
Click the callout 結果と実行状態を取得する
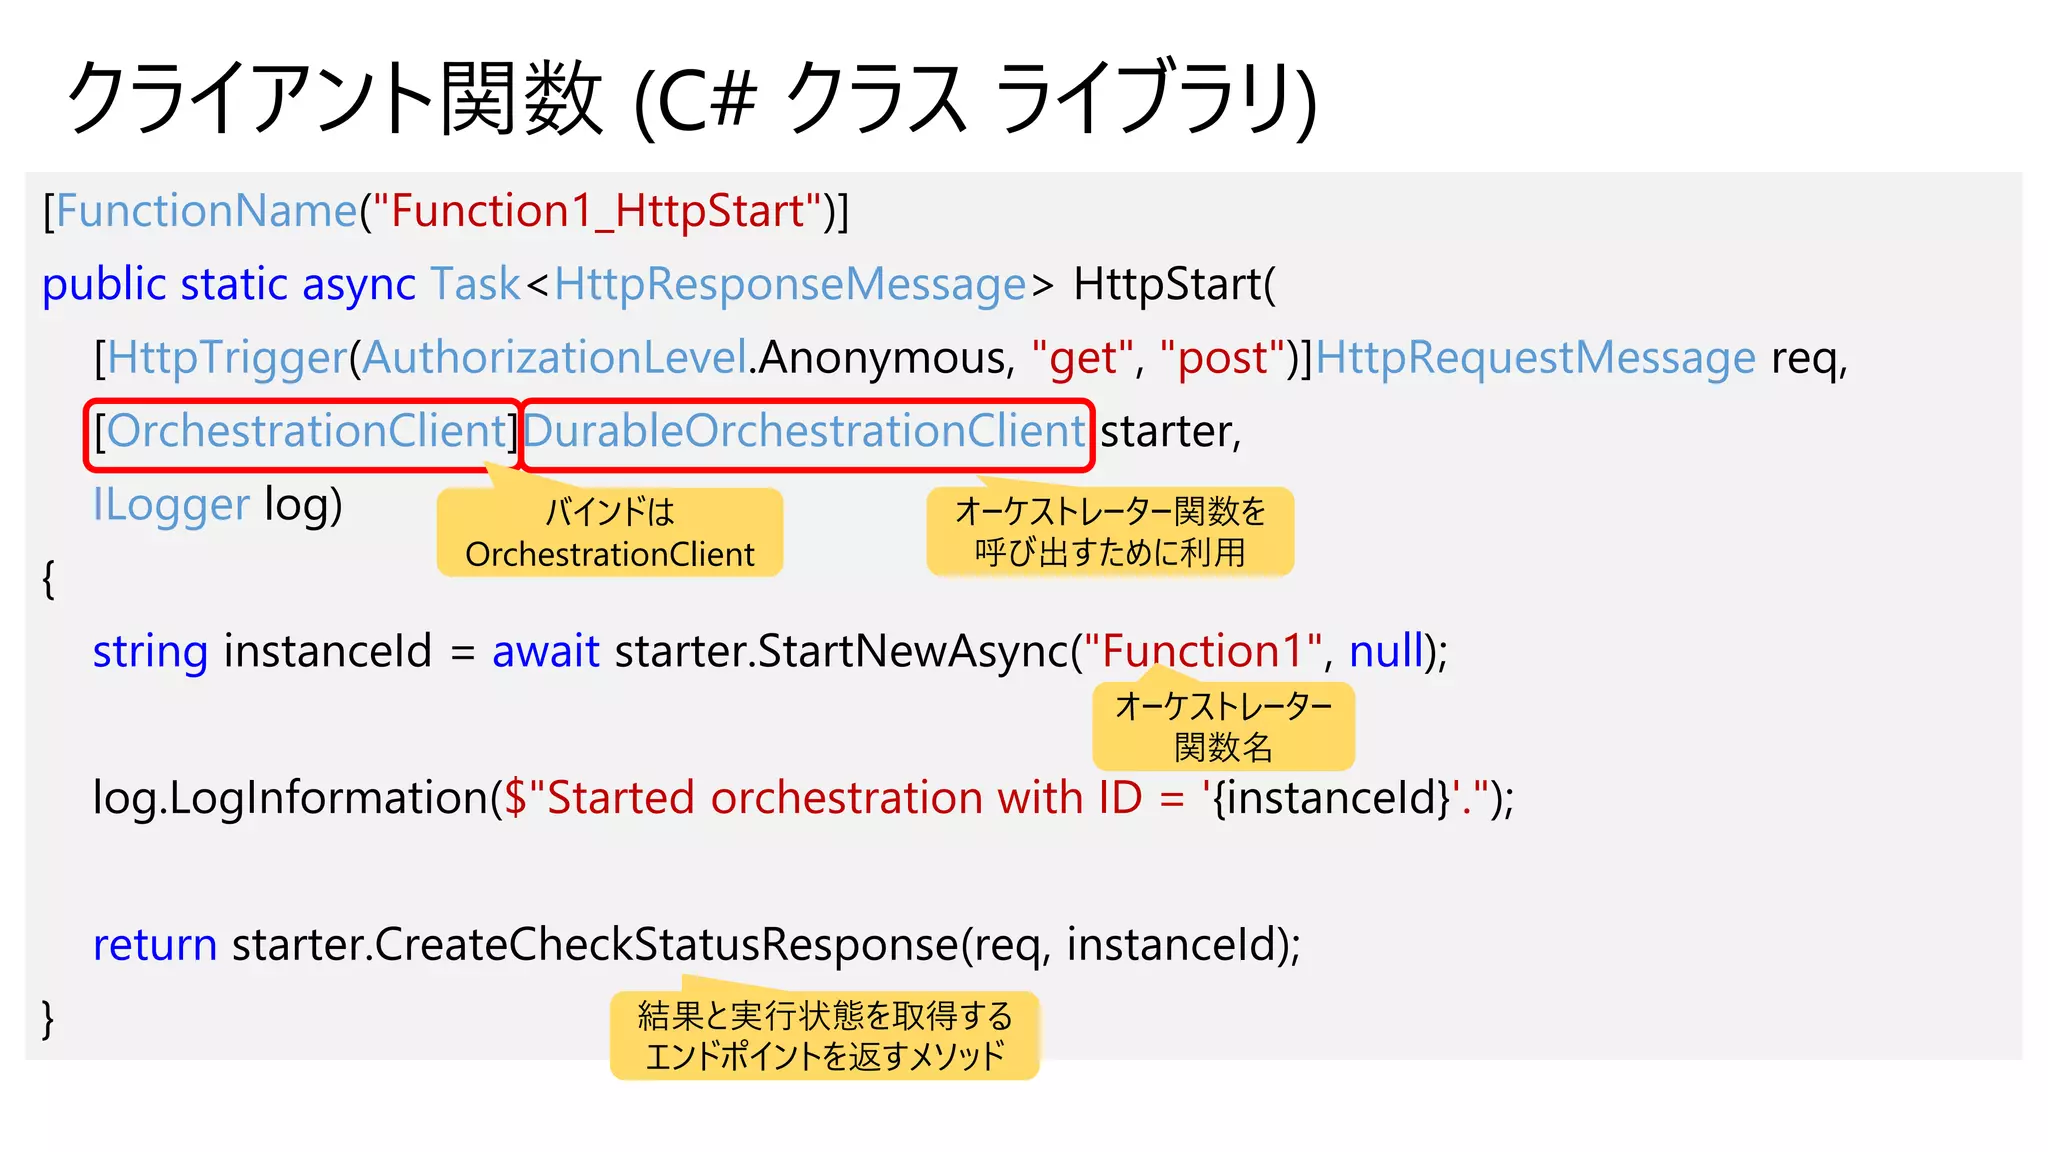point(825,1035)
